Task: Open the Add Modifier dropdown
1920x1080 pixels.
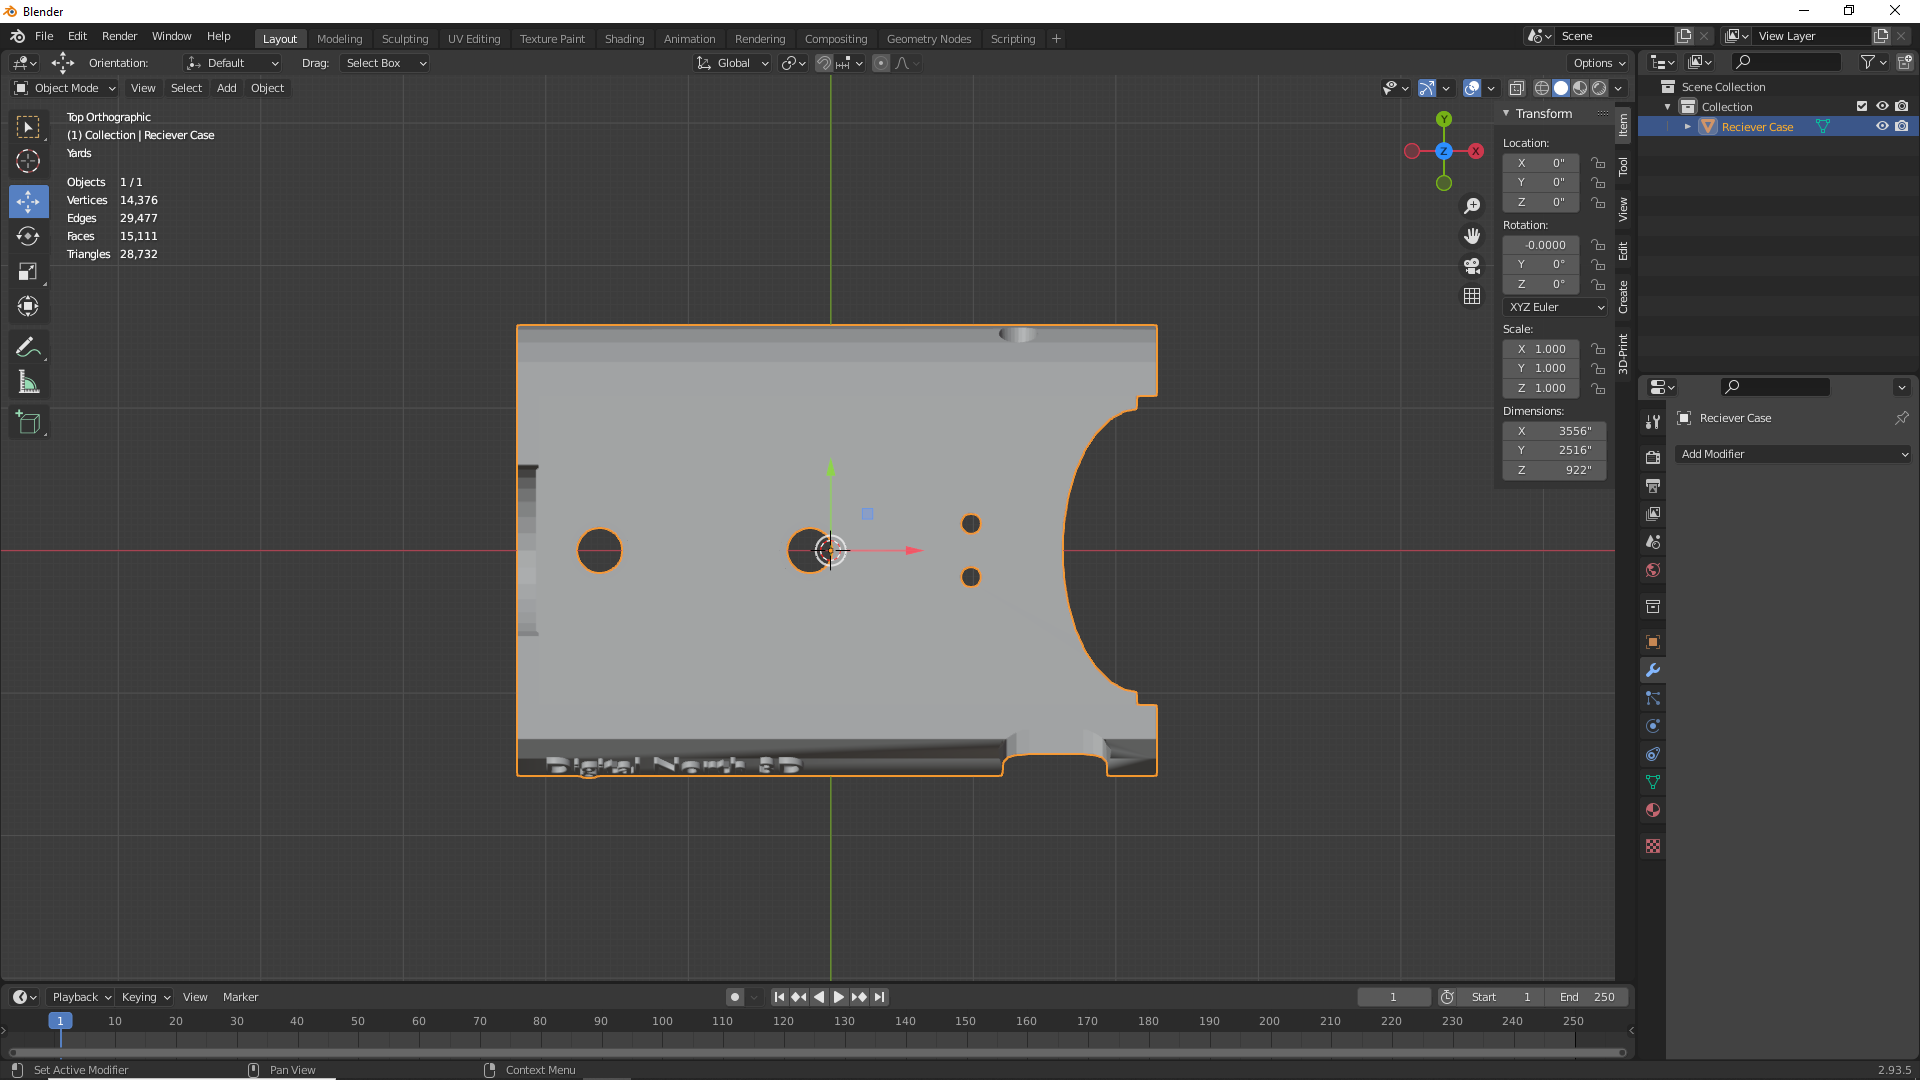Action: (1794, 454)
